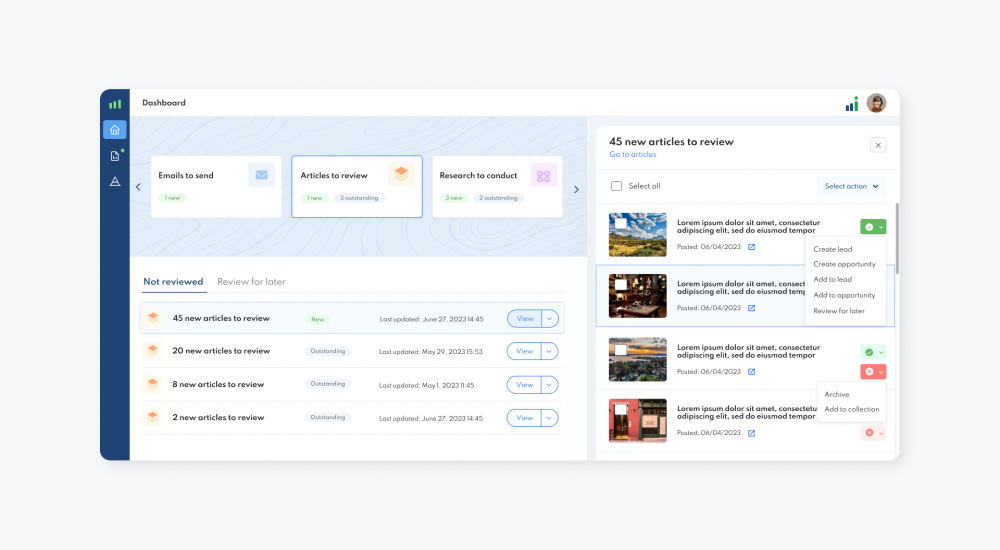Open the documents icon with green dot in sidebar
The image size is (1000, 550).
click(x=115, y=156)
